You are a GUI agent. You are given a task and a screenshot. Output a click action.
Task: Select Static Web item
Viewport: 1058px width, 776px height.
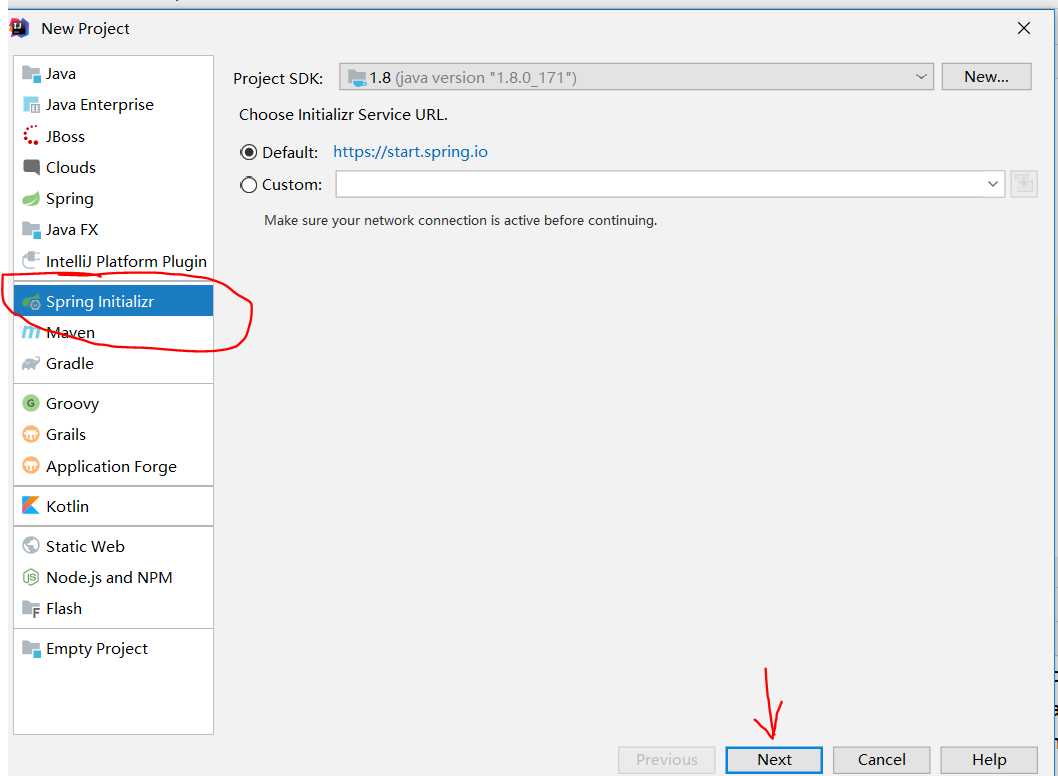coord(113,546)
